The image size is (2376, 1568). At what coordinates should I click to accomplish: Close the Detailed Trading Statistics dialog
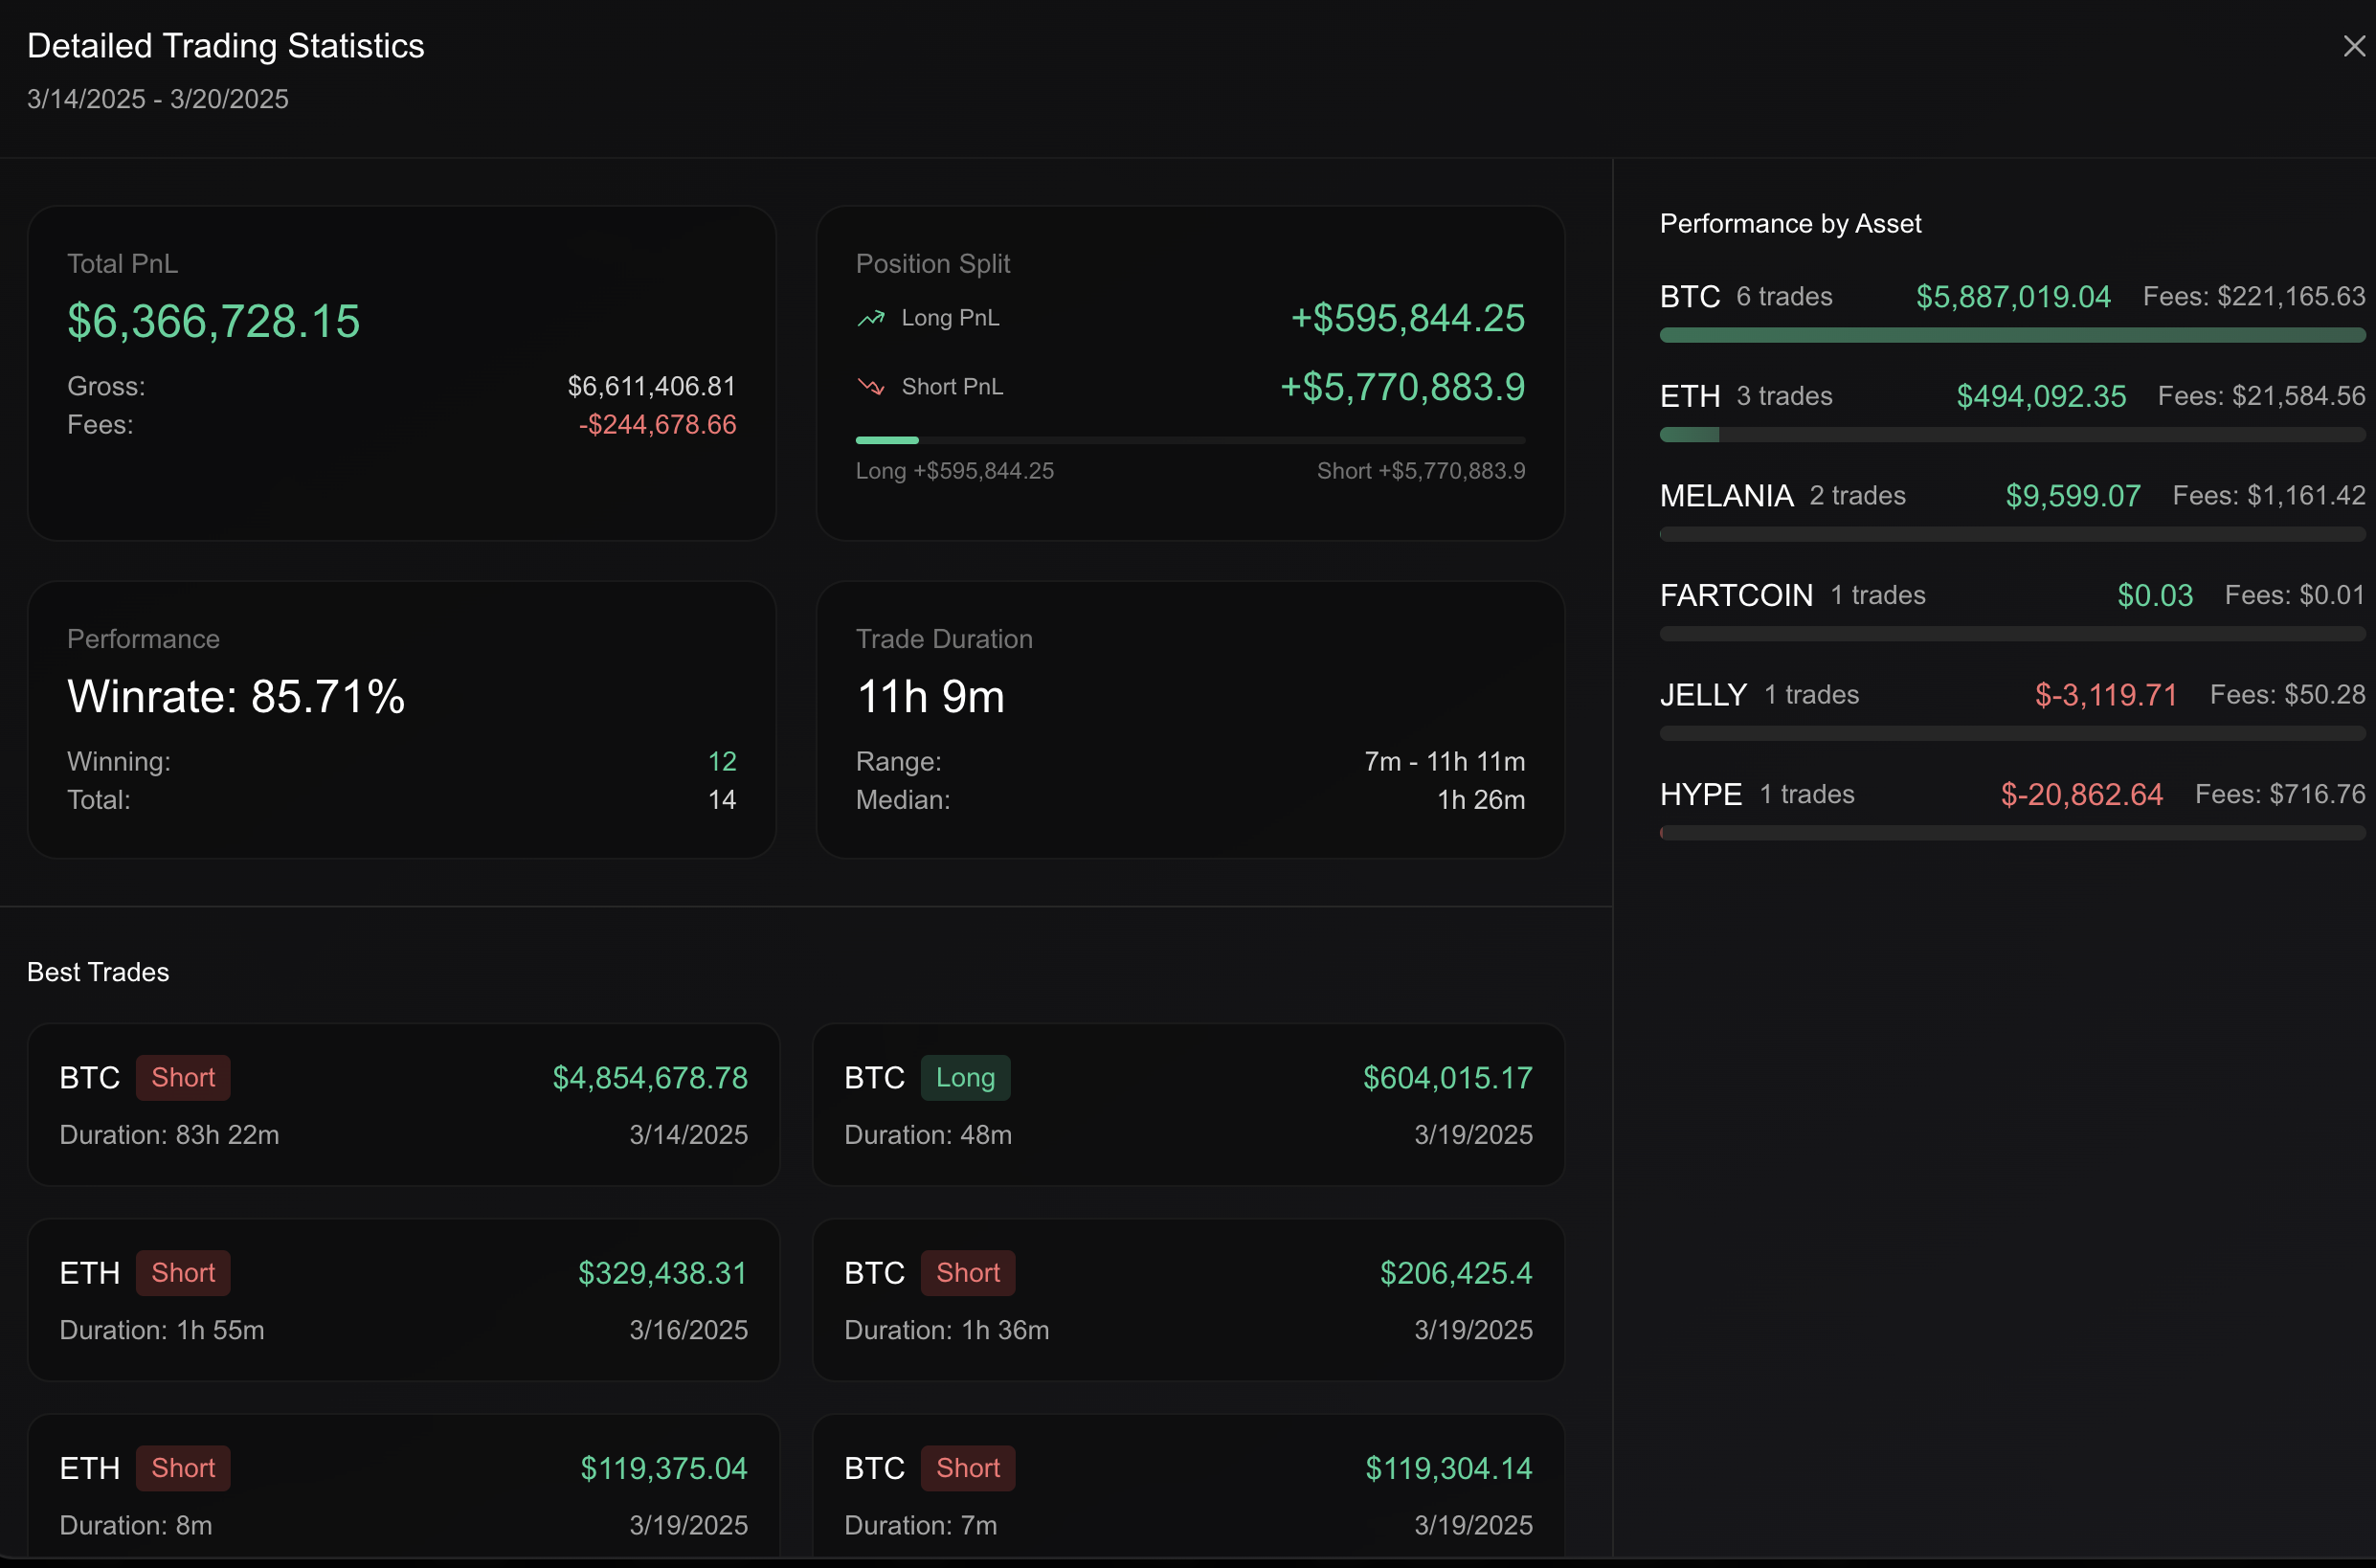pos(2353,46)
